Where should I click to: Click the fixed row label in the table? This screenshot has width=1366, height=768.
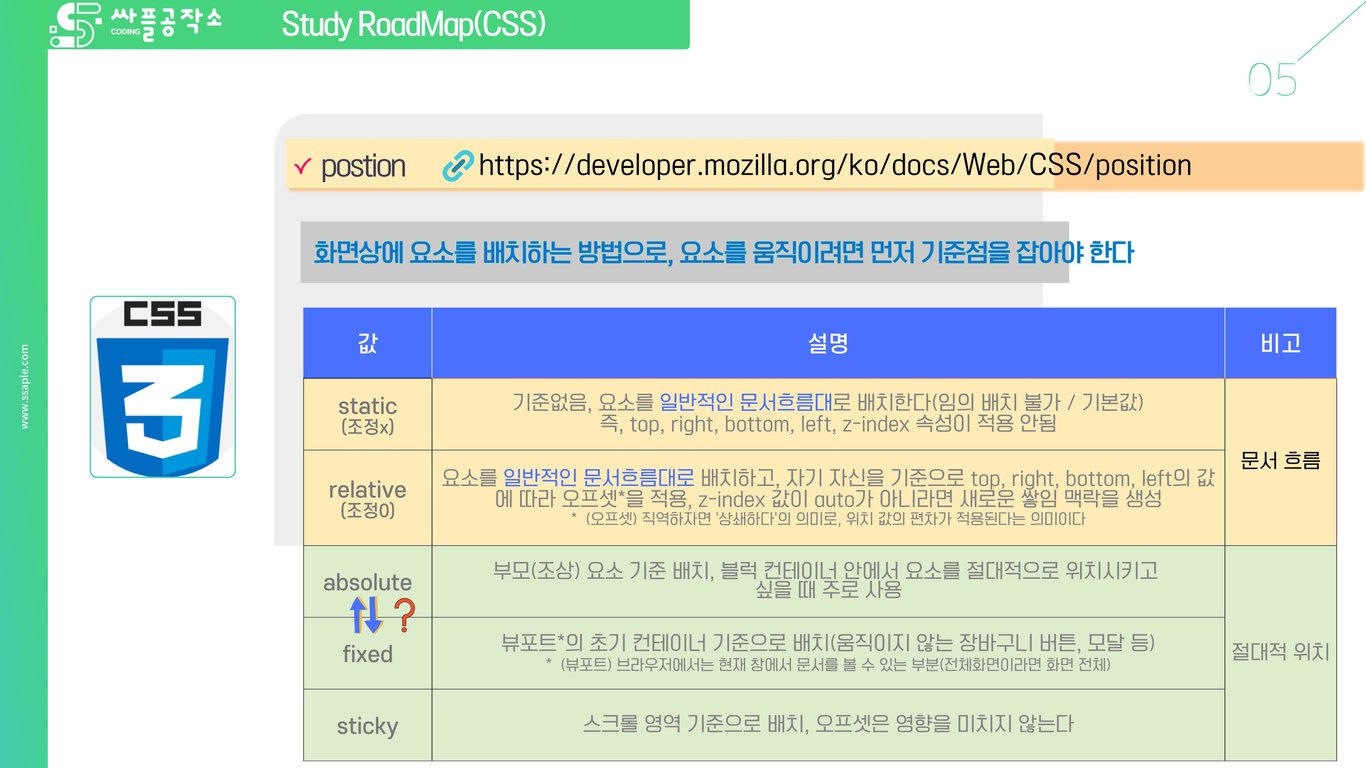pyautogui.click(x=366, y=653)
